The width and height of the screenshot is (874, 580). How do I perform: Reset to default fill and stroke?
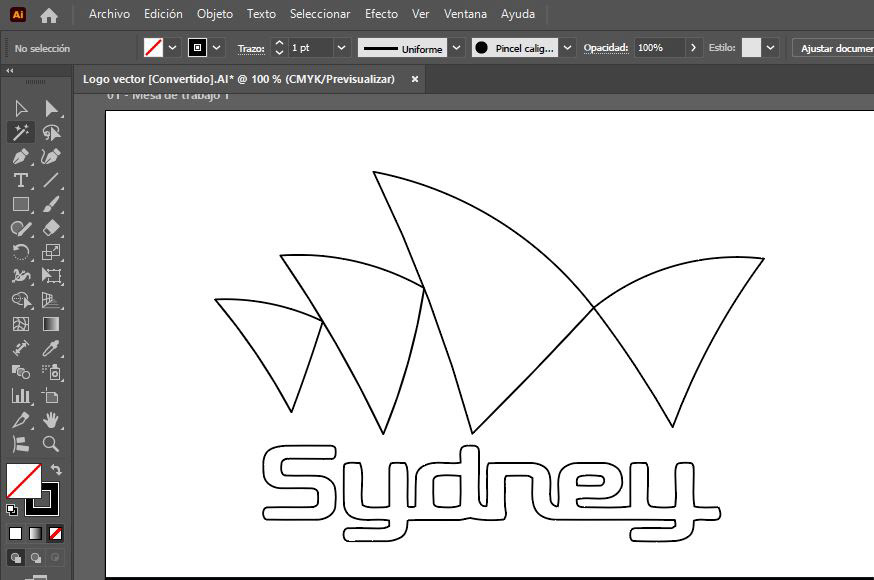click(x=12, y=509)
